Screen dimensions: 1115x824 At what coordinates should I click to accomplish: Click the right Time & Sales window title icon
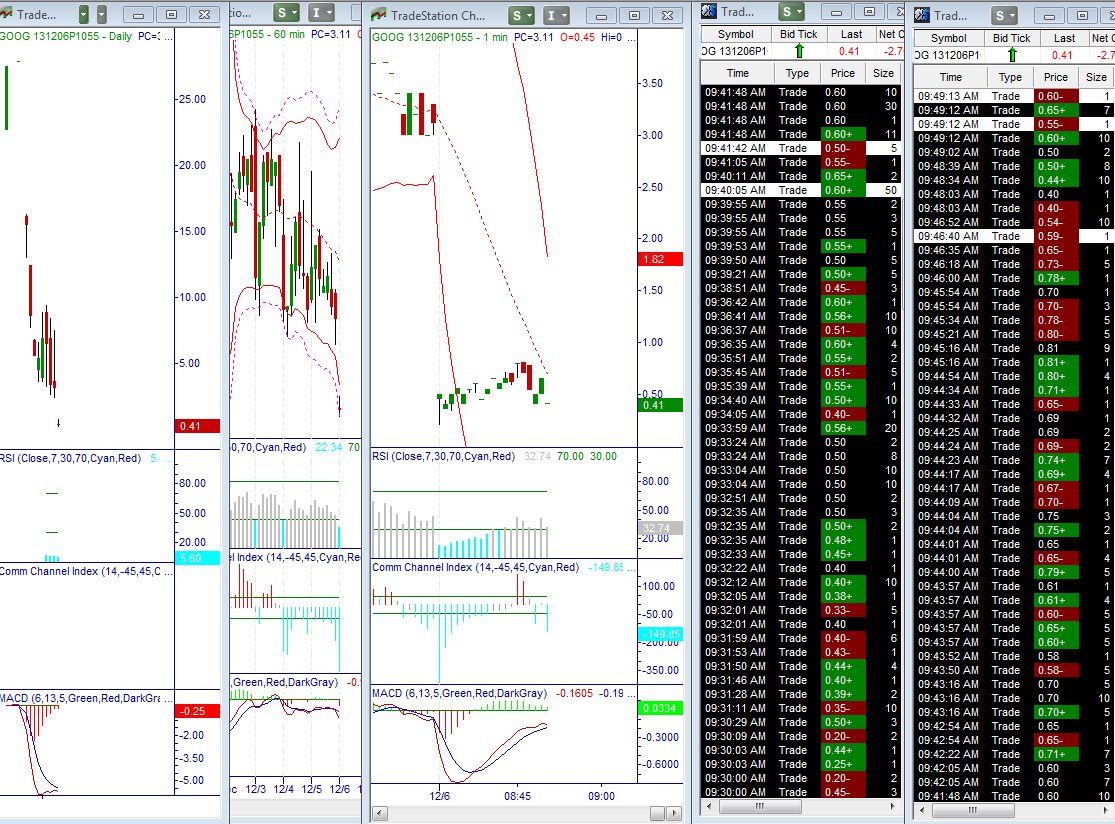[x=922, y=15]
